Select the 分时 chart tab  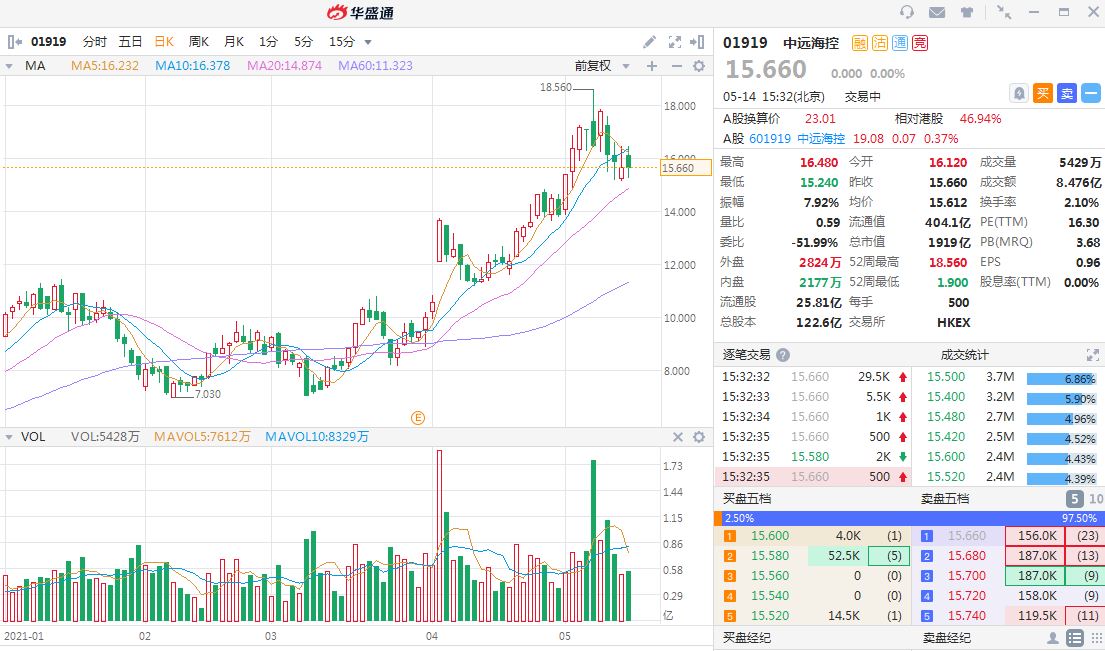click(95, 42)
